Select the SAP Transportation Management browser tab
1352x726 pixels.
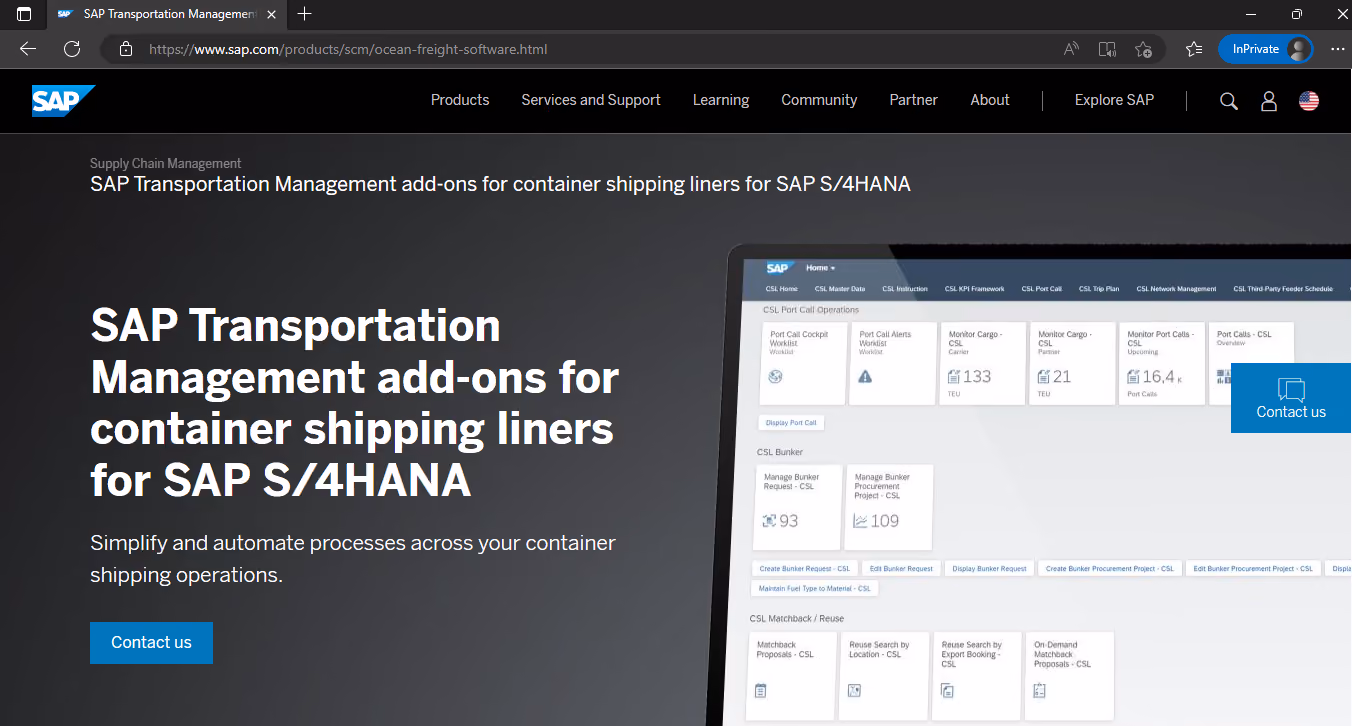point(167,14)
